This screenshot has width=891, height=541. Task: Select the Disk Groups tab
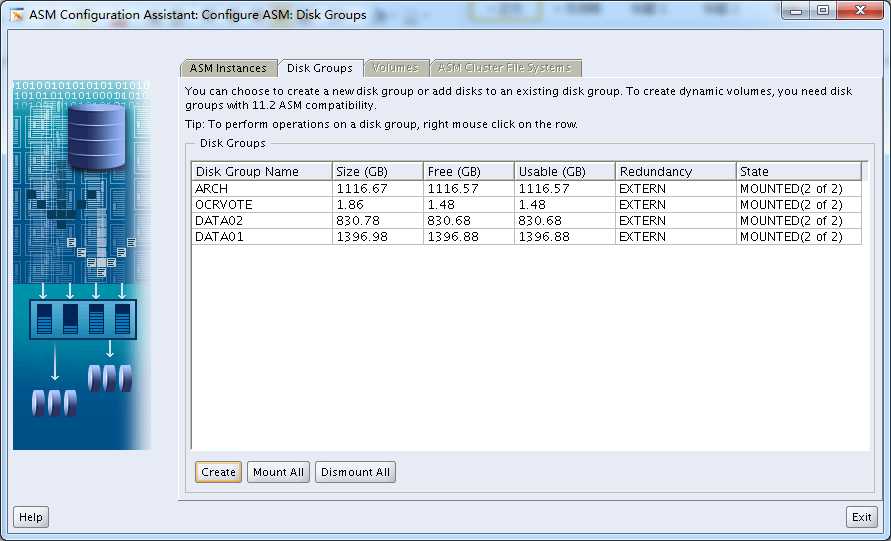pos(320,68)
